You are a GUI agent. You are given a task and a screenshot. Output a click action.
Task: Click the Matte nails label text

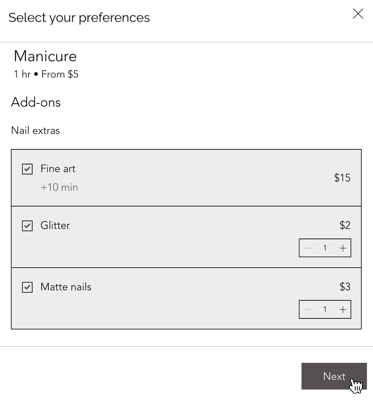(x=66, y=287)
